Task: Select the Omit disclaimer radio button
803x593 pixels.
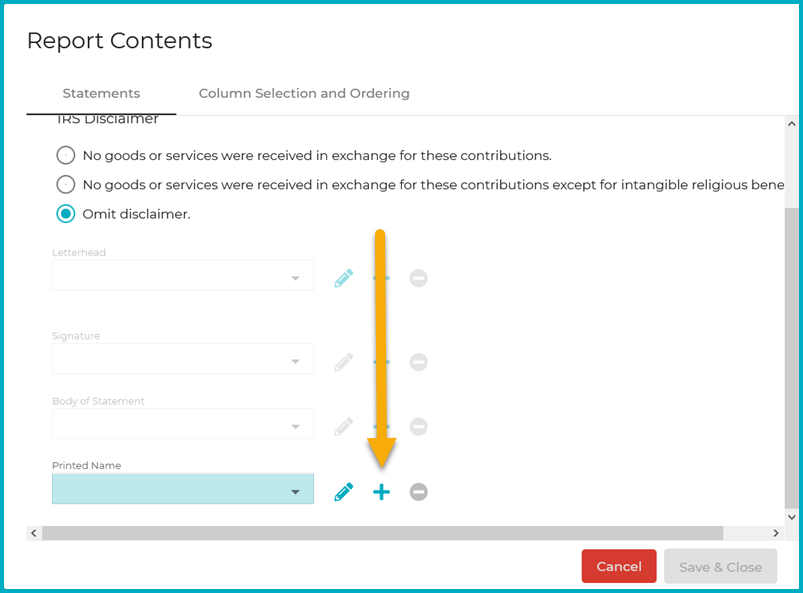Action: 66,214
